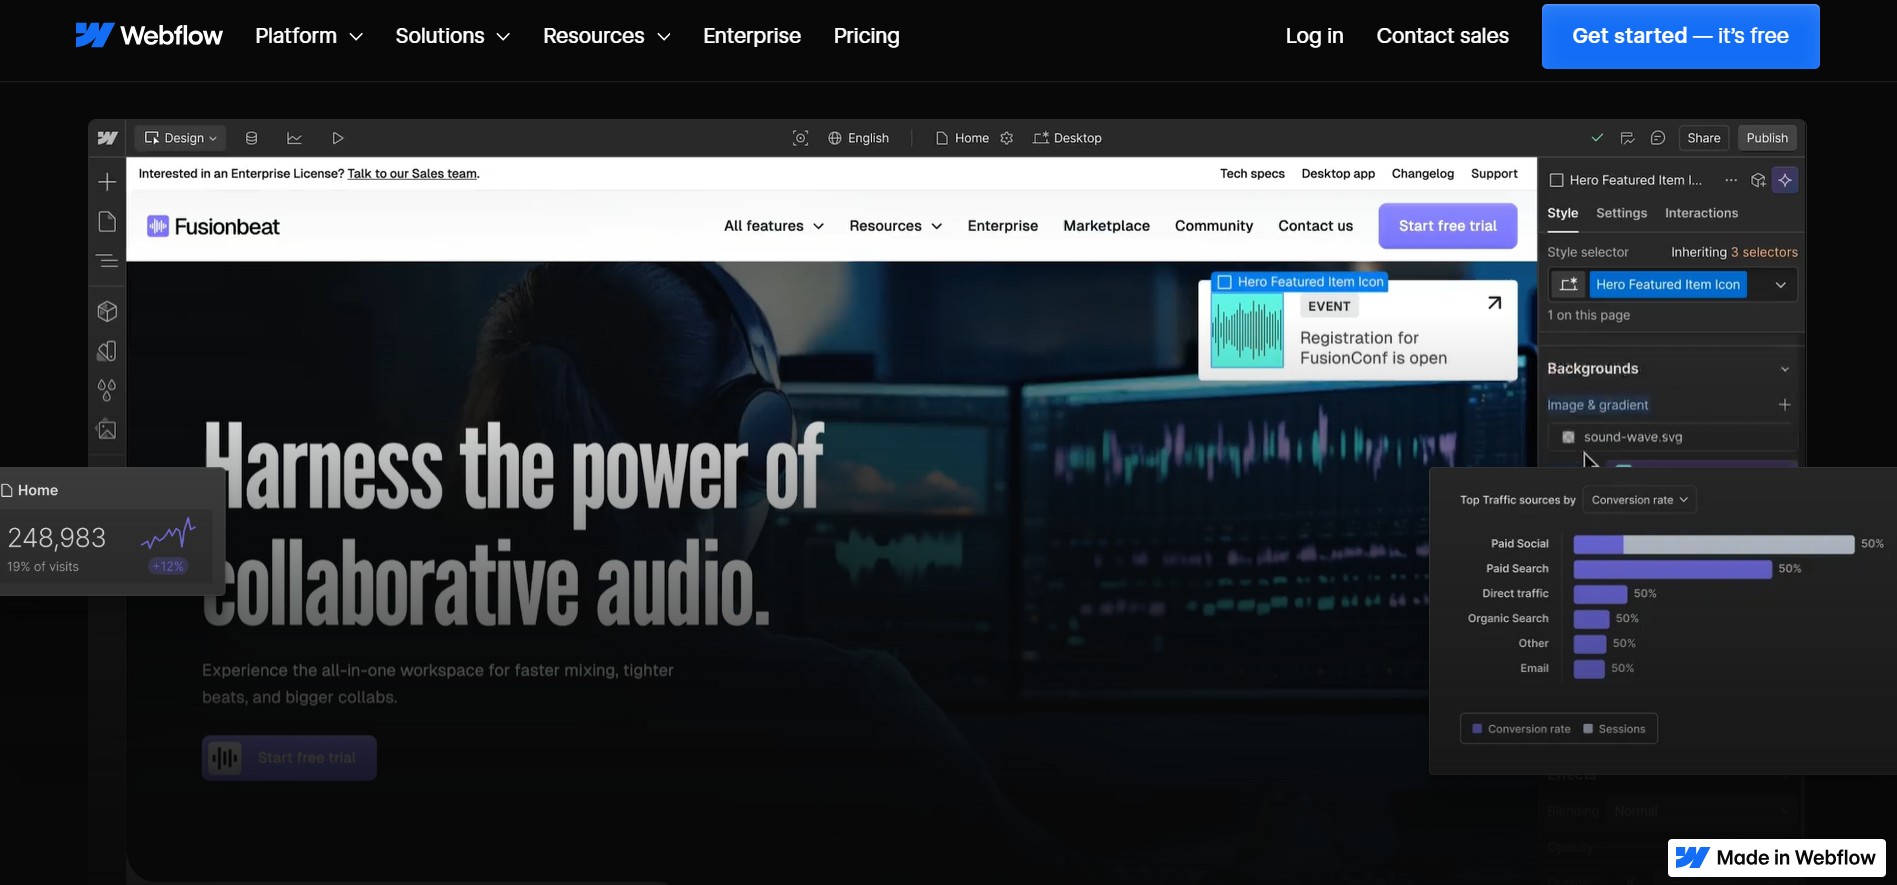The height and width of the screenshot is (885, 1897).
Task: Open the Design mode dropdown
Action: 180,138
